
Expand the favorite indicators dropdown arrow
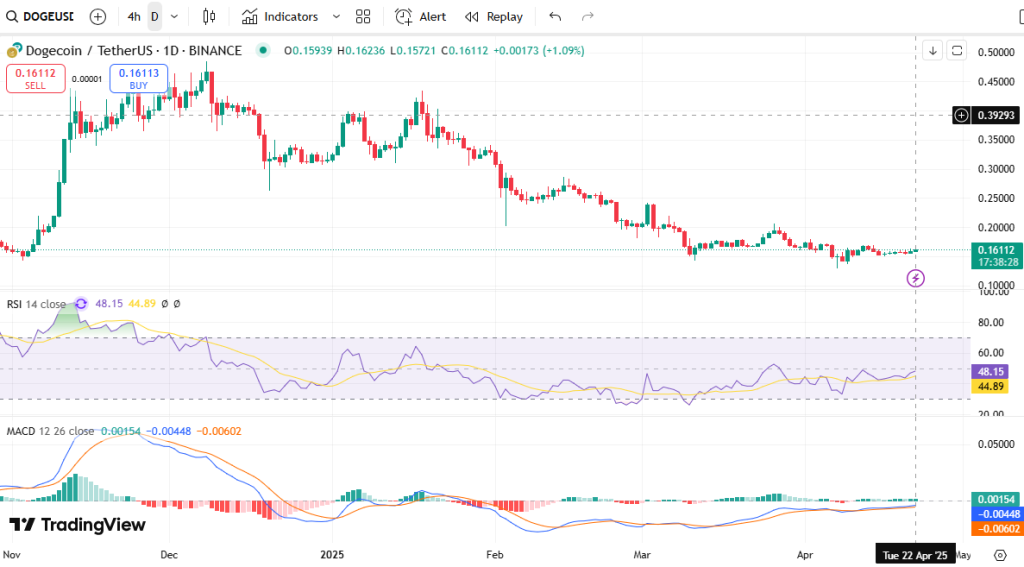336,16
